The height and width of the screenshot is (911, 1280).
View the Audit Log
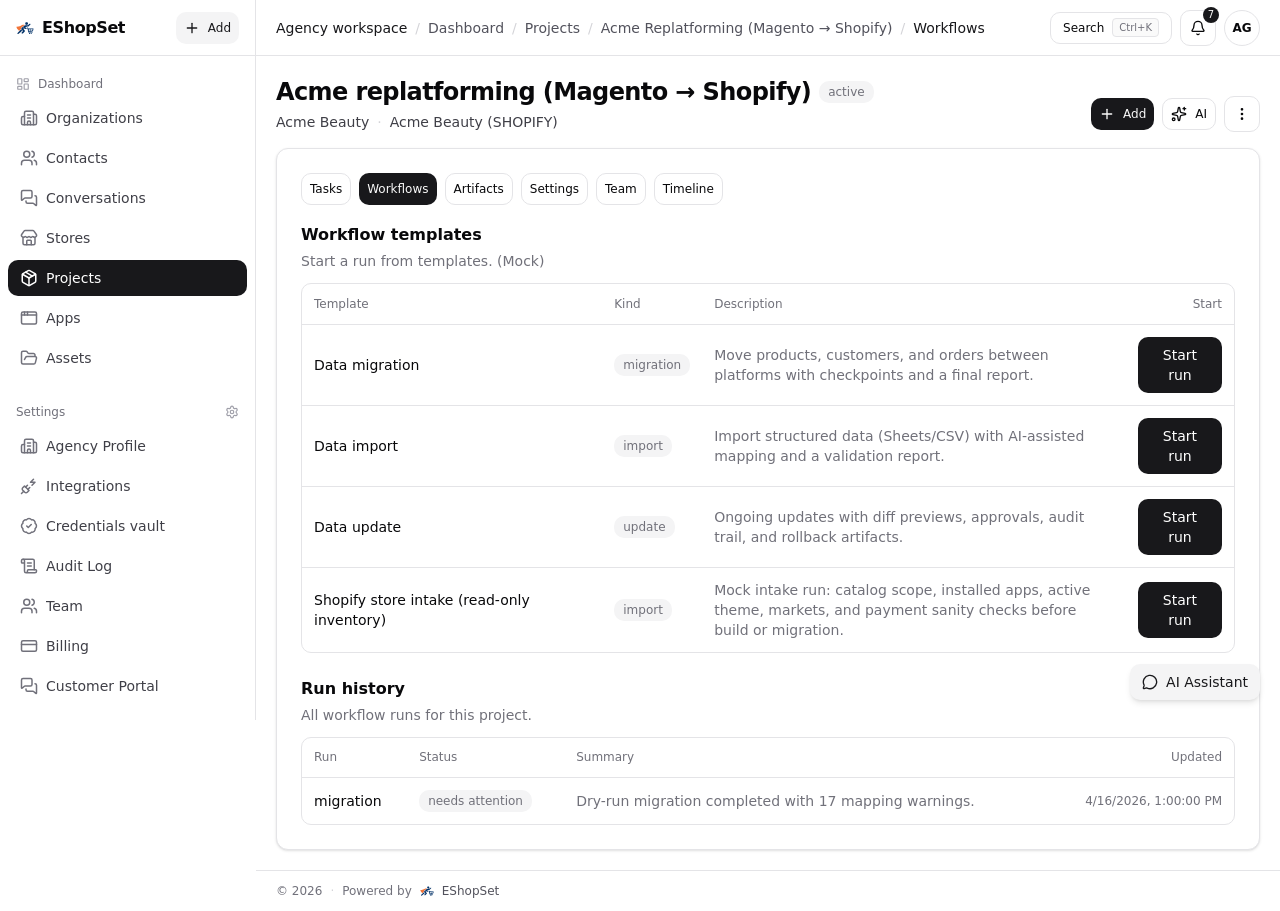click(x=78, y=566)
